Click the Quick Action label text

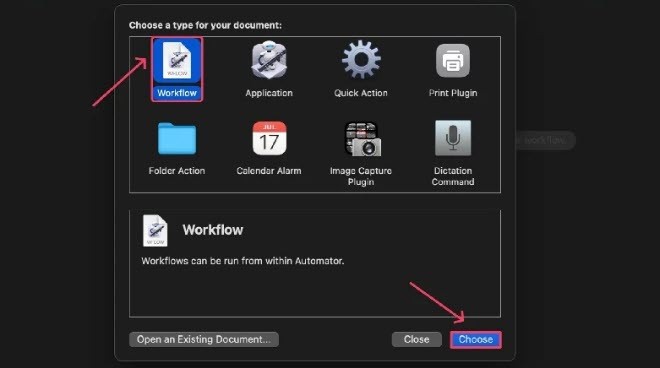[361, 93]
